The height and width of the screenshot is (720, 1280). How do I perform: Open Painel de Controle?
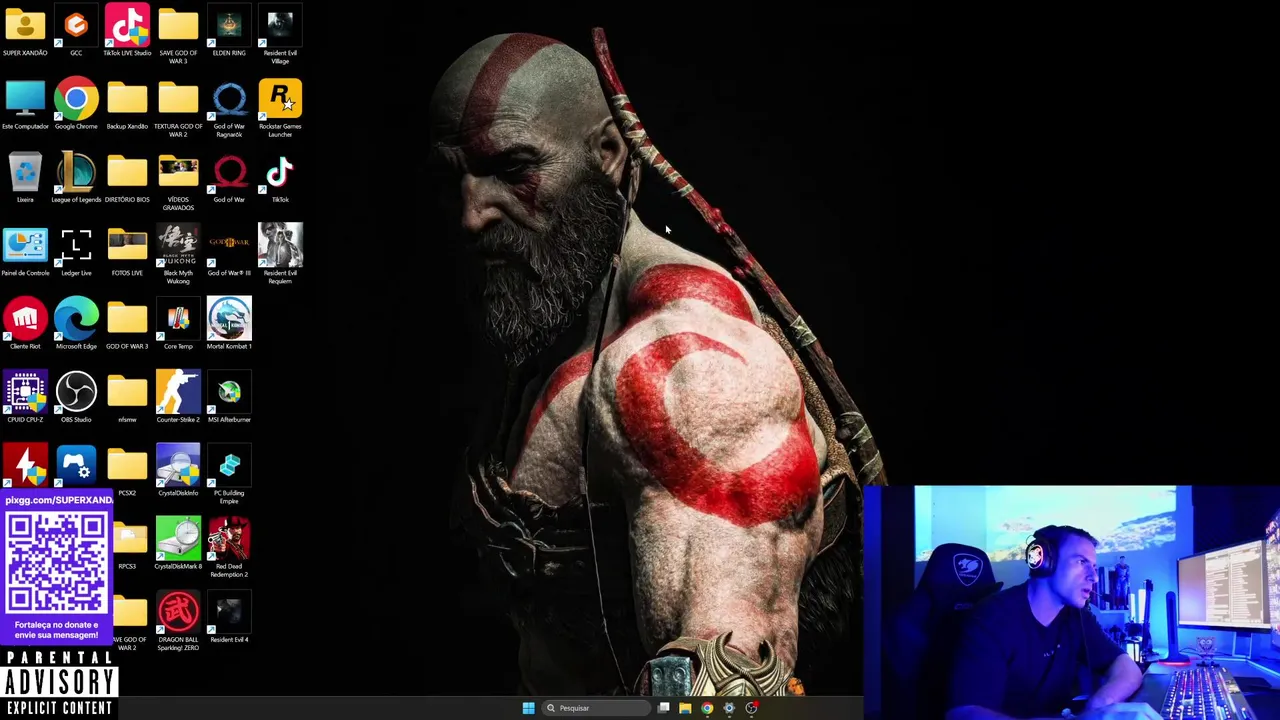[25, 252]
